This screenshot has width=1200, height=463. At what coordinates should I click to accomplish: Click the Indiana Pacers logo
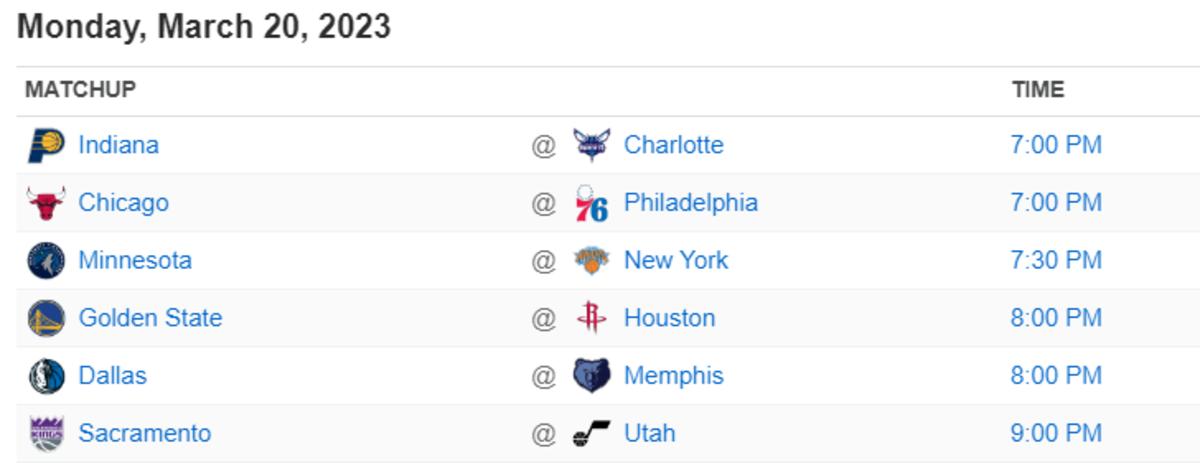point(46,145)
